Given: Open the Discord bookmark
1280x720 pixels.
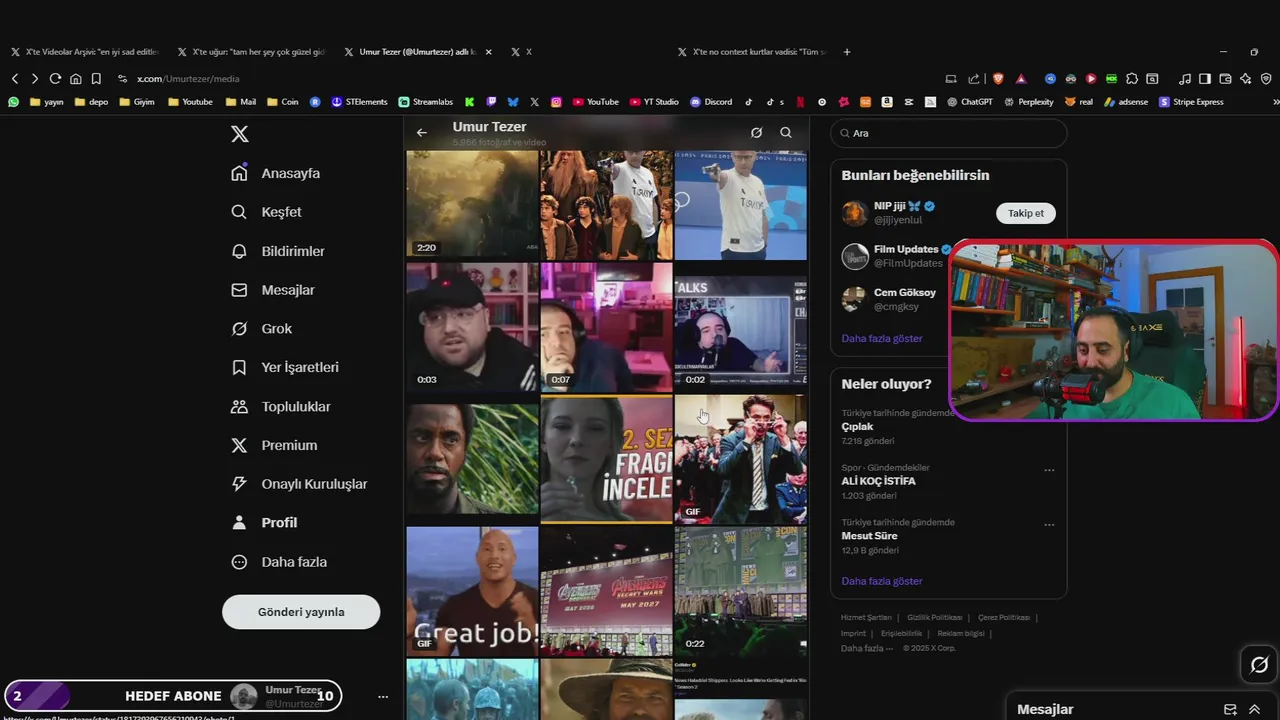Looking at the screenshot, I should pos(711,102).
